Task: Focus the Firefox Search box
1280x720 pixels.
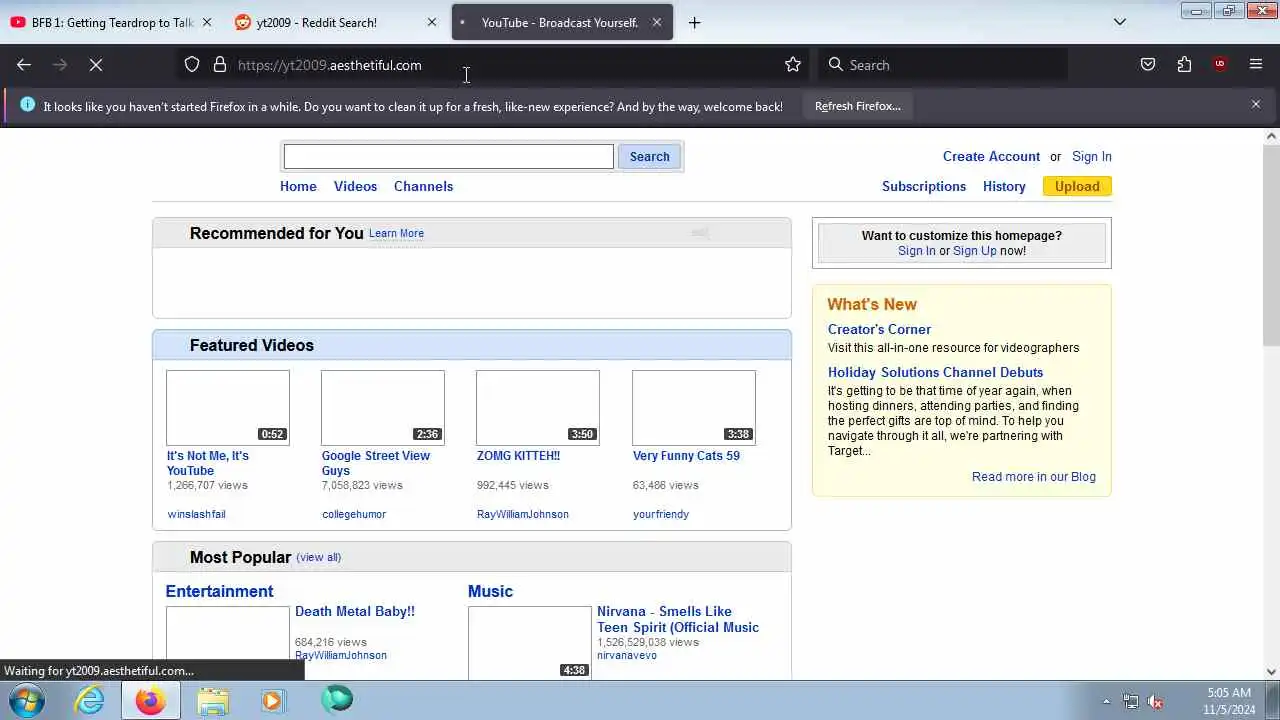Action: (x=943, y=65)
